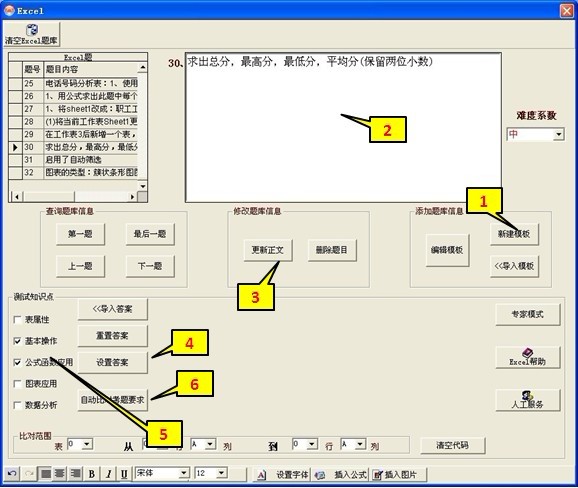
Task: Open the 宋体 font name dropdown
Action: coord(184,473)
